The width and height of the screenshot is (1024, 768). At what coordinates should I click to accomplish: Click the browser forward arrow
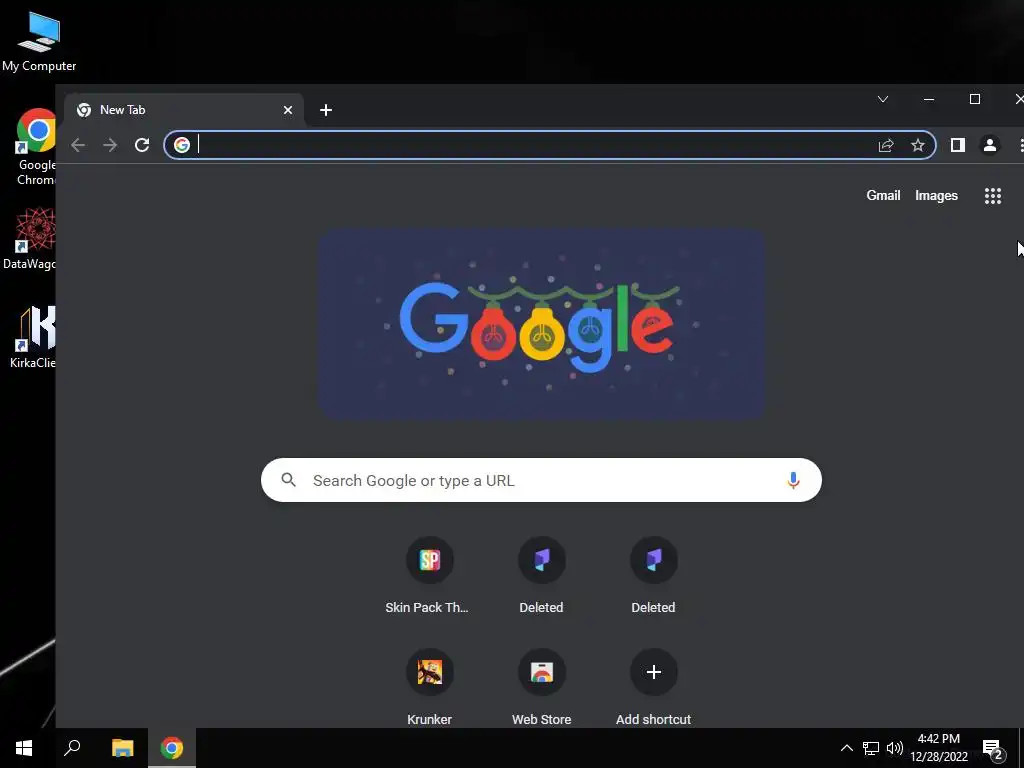point(110,145)
